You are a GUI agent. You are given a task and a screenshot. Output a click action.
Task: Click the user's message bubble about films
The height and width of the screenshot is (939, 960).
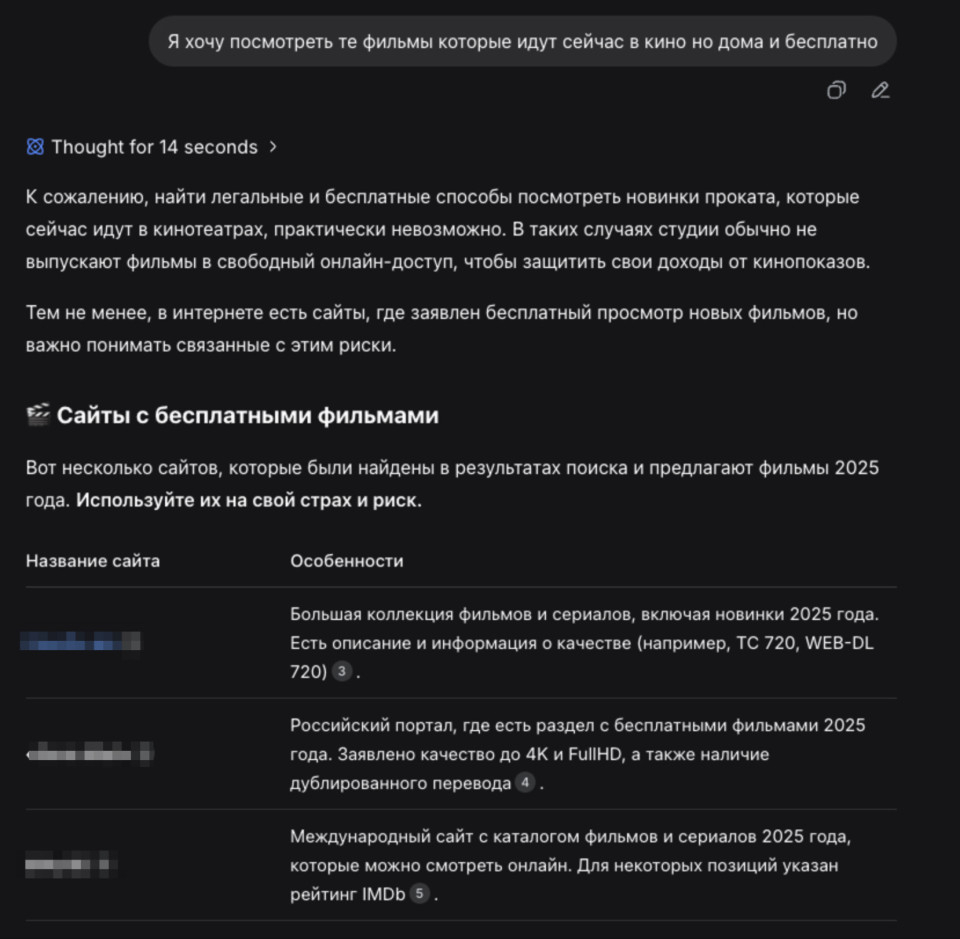click(x=522, y=41)
